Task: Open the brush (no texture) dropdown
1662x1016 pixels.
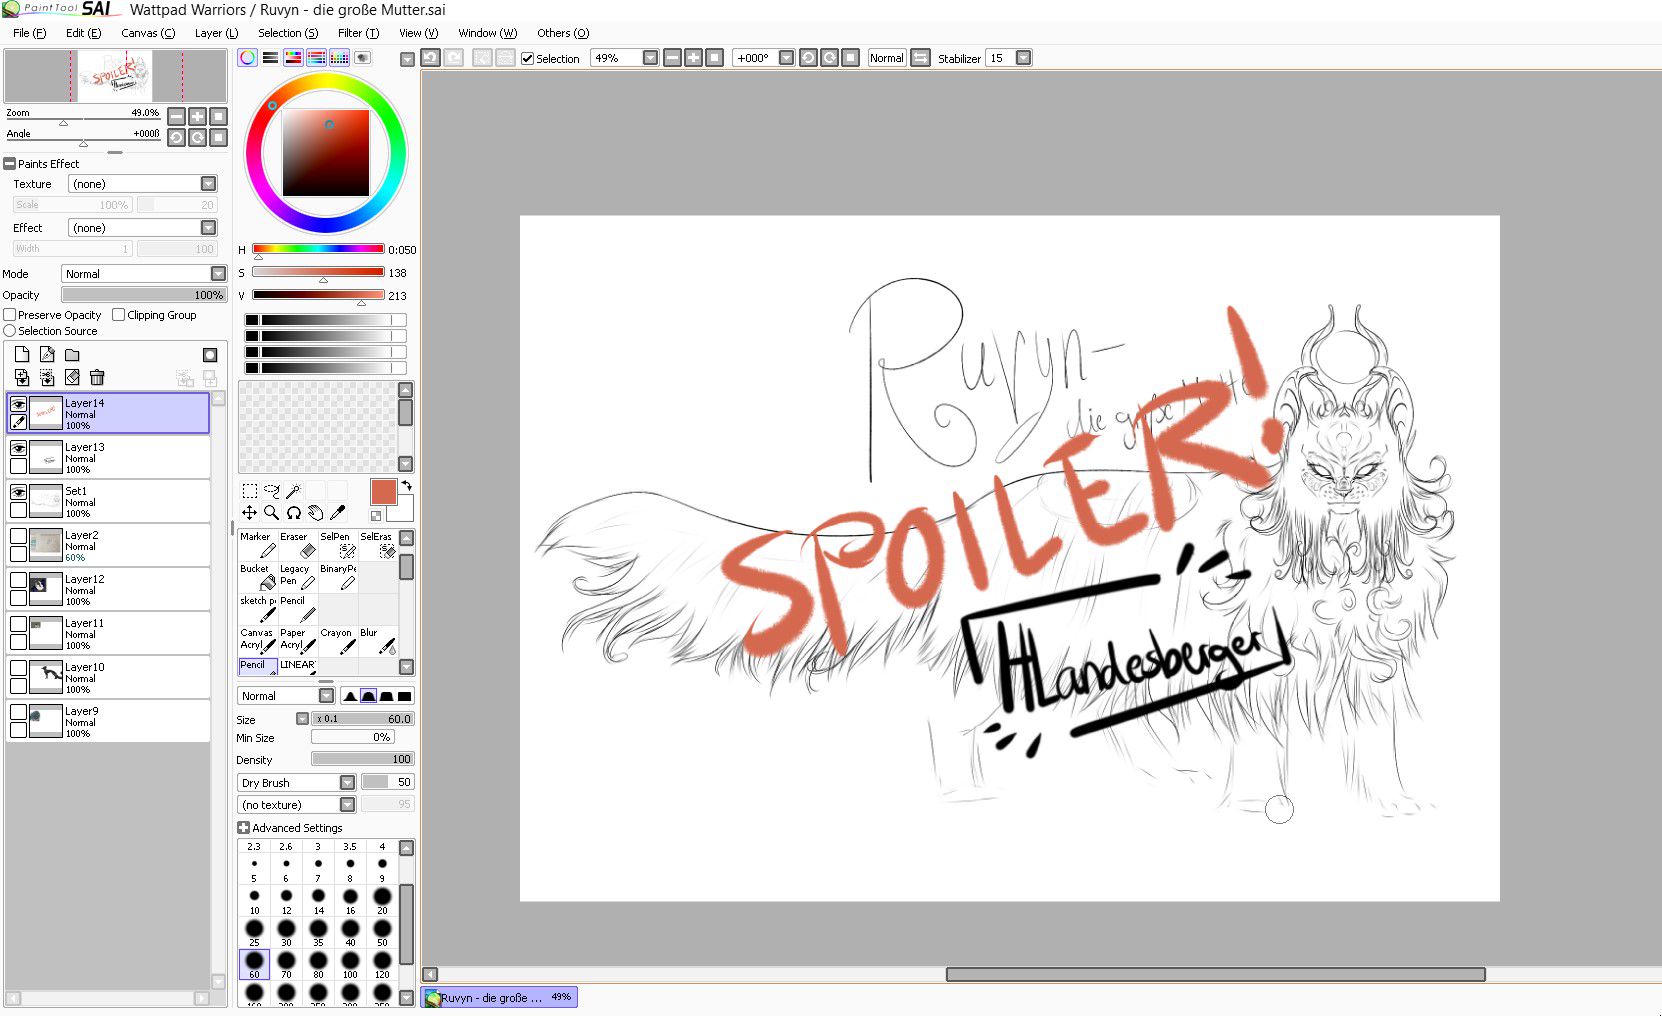Action: pyautogui.click(x=348, y=805)
